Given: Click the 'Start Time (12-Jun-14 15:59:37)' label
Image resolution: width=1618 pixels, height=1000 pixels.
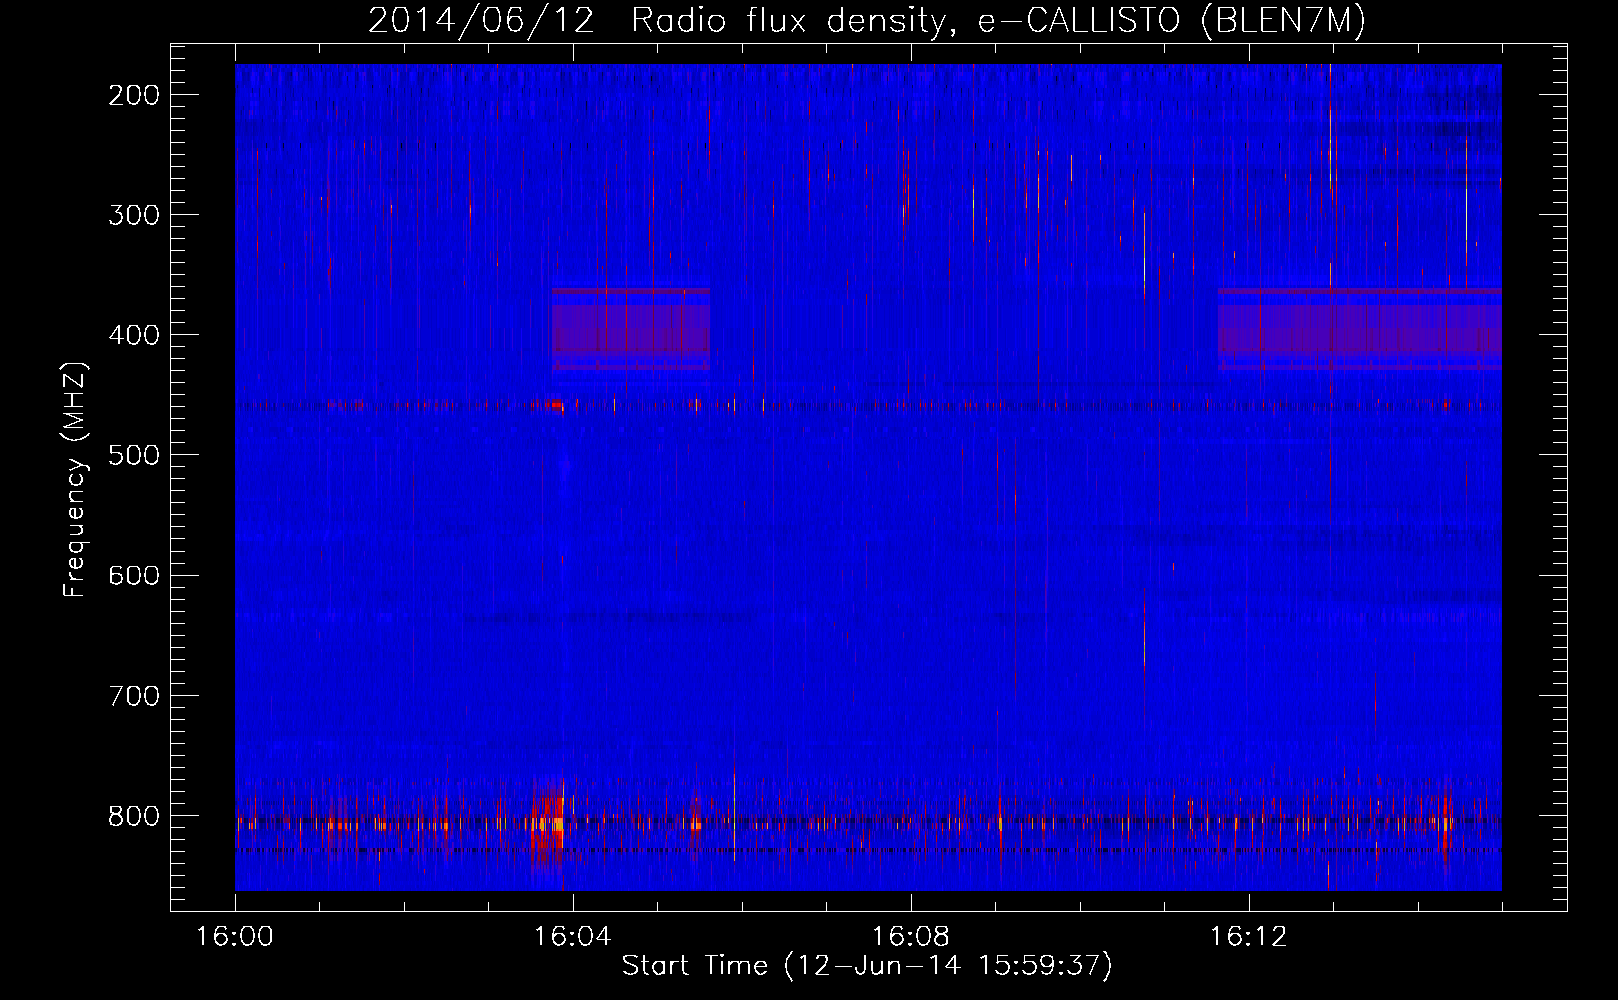Looking at the screenshot, I should pos(867,966).
